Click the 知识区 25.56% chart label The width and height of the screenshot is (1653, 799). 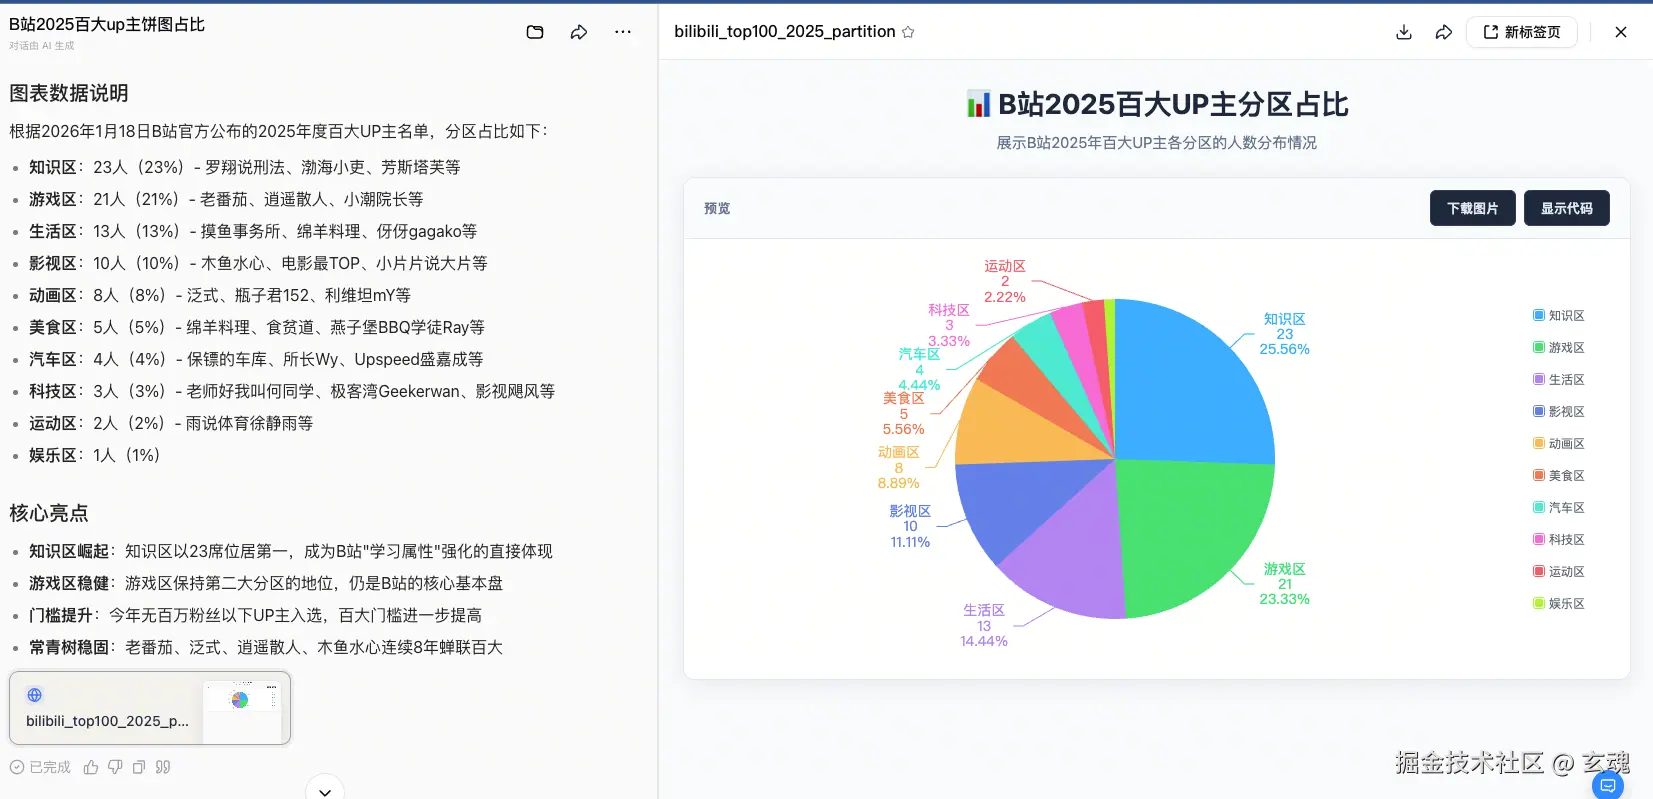pos(1284,334)
